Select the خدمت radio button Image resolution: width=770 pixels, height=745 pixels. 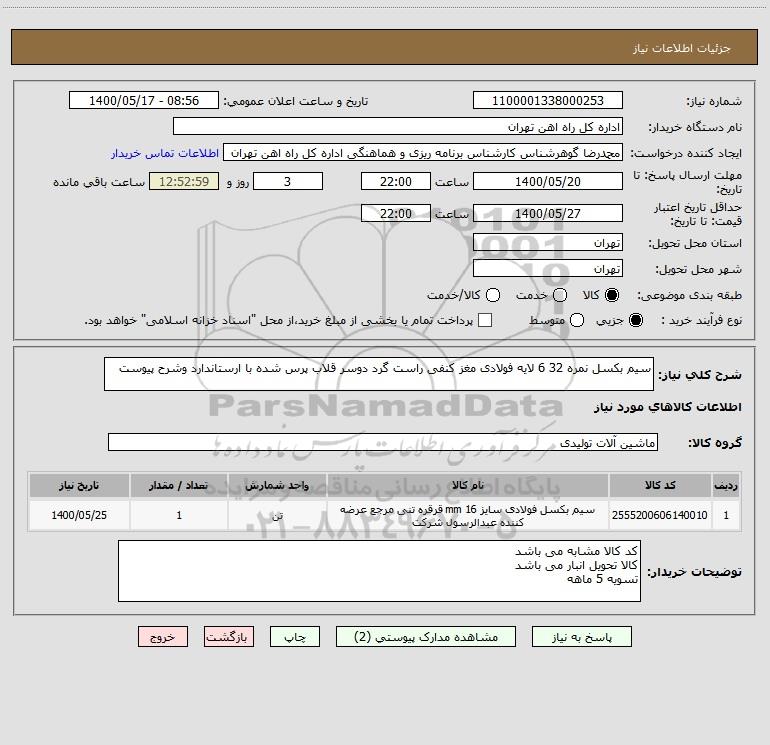click(x=560, y=295)
